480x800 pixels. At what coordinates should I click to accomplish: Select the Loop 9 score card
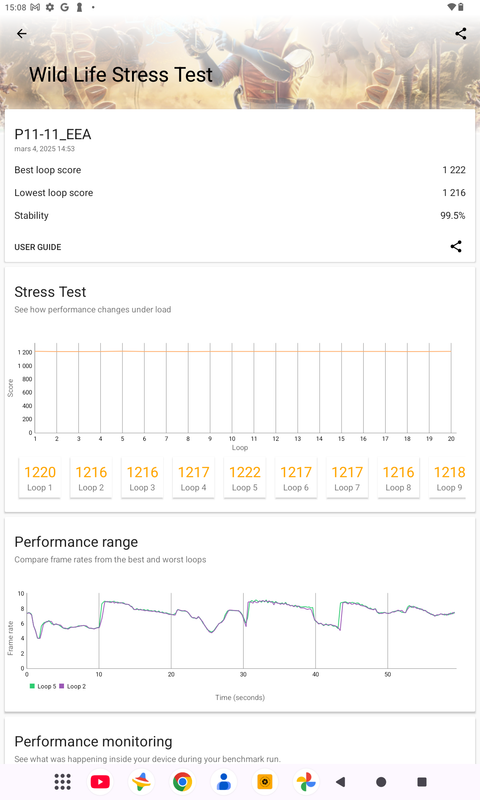(449, 478)
